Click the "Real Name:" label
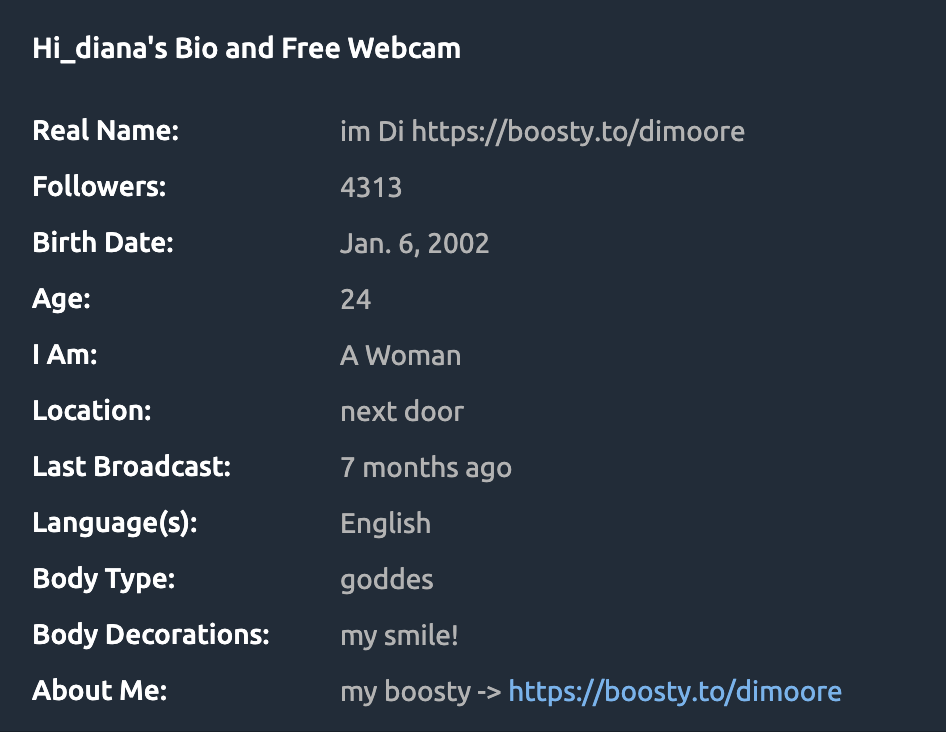The width and height of the screenshot is (946, 732). [106, 130]
